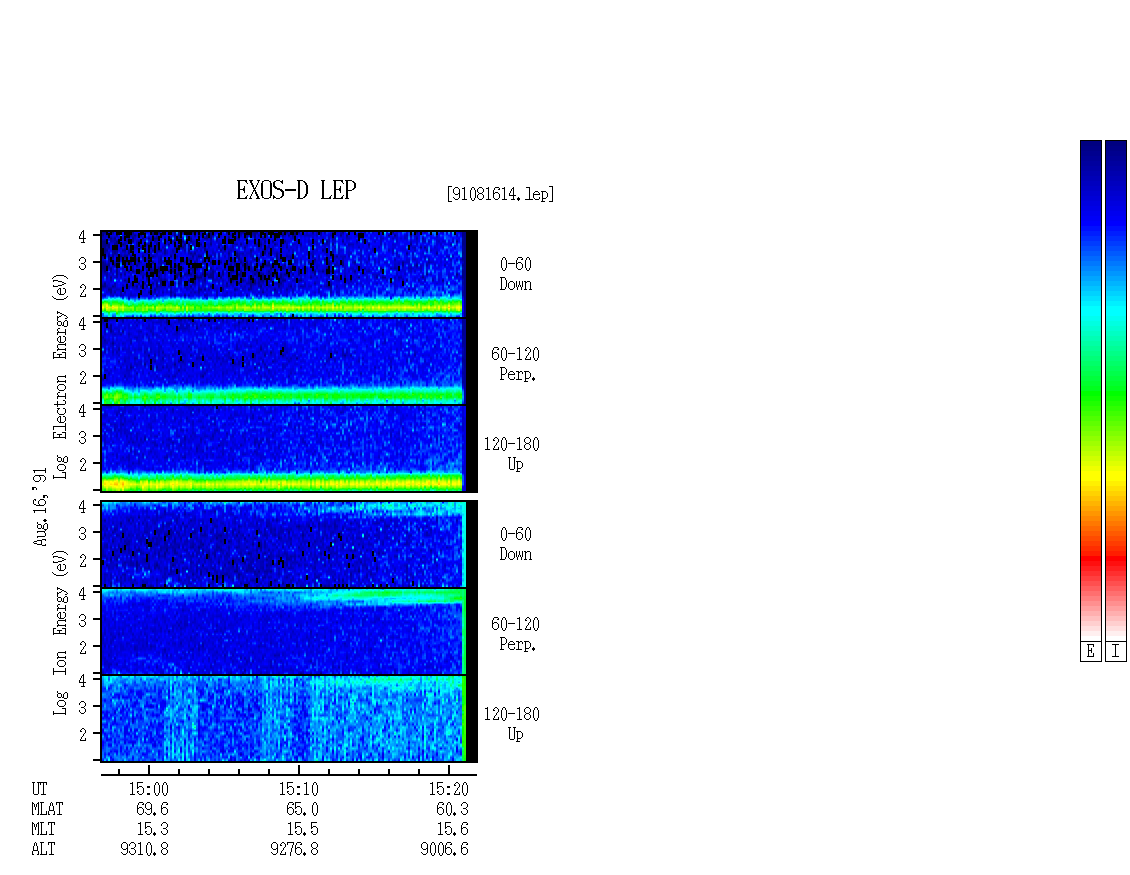
Task: Click the 15:10 UT time label
Action: (298, 789)
